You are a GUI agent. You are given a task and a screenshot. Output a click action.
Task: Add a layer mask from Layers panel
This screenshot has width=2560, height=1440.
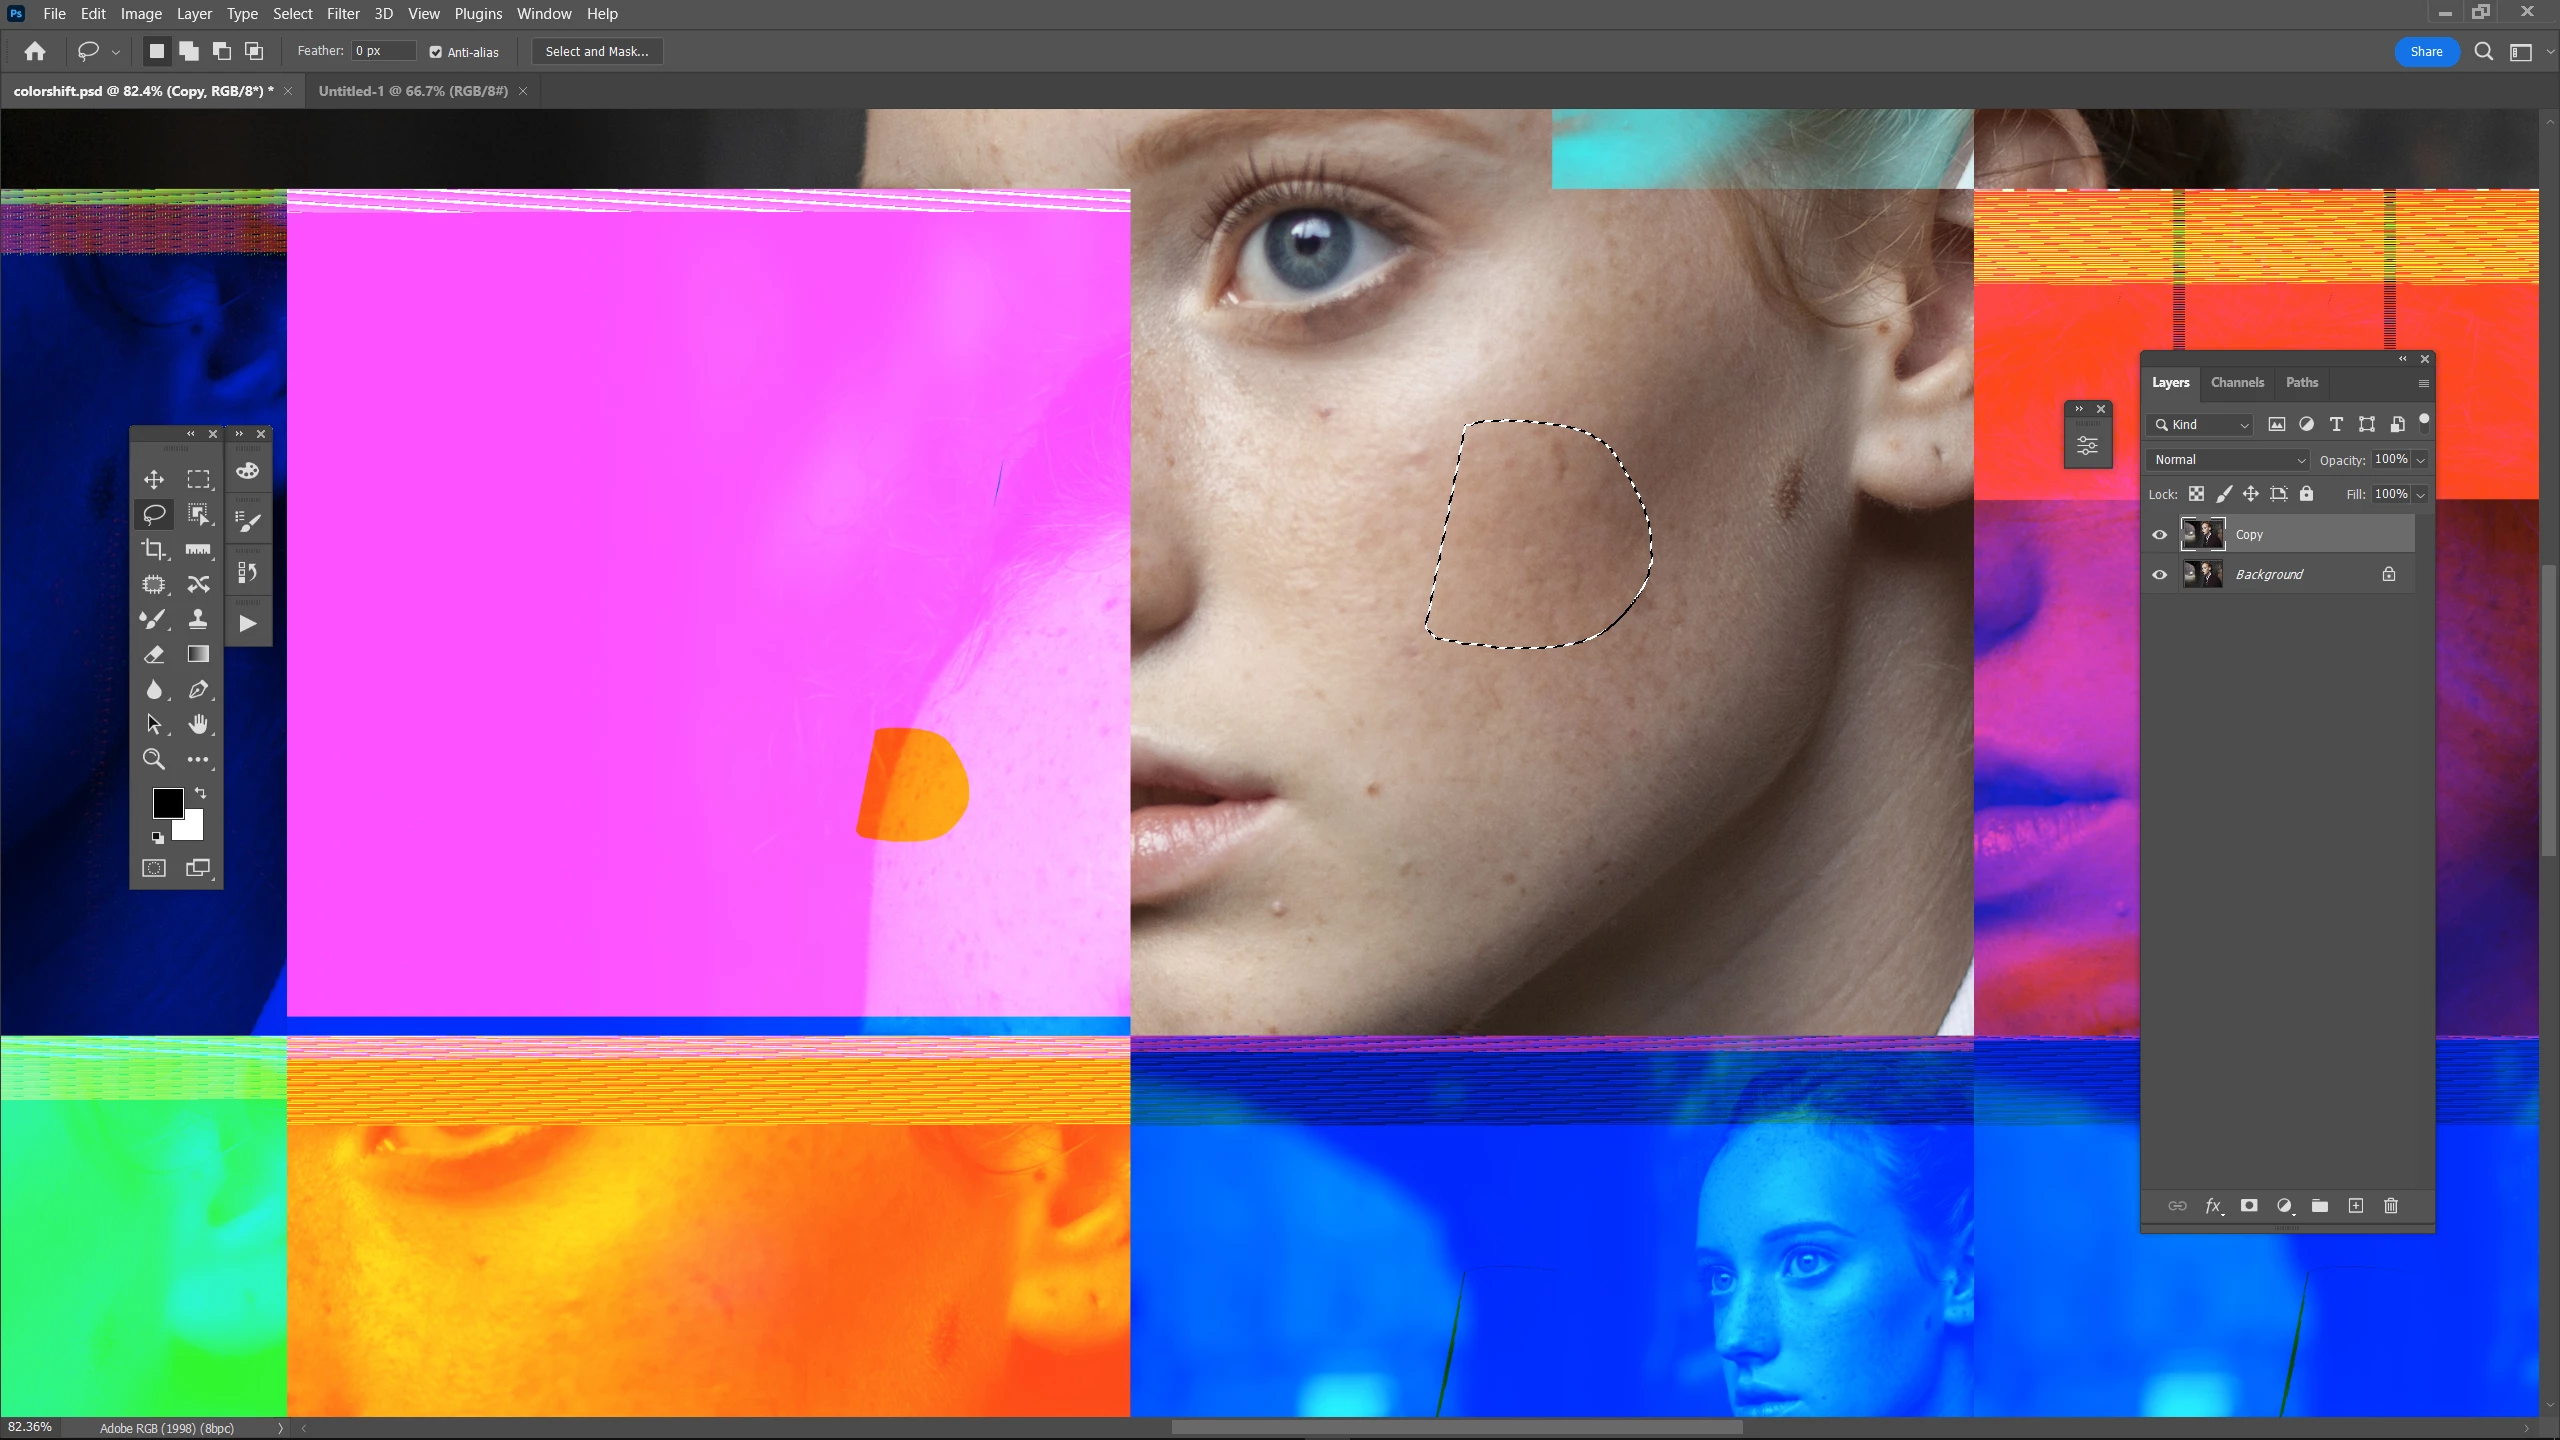click(x=2249, y=1206)
